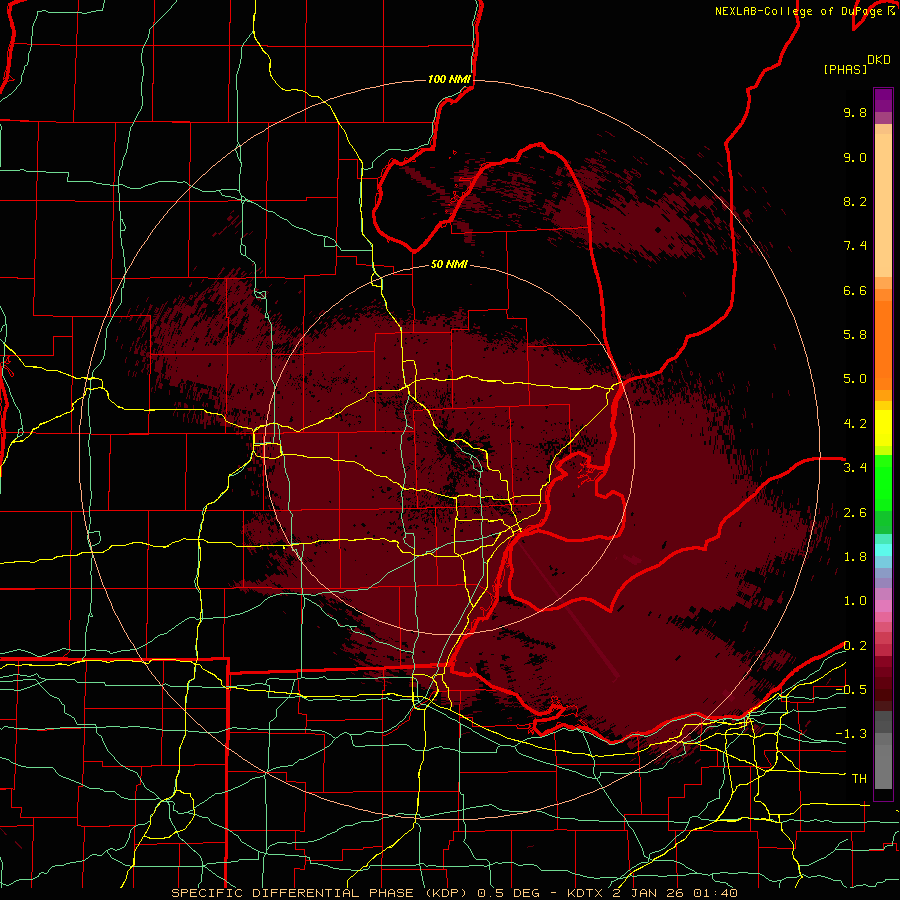900x900 pixels.
Task: Click the 9.8 value on the scale
Action: (x=855, y=112)
